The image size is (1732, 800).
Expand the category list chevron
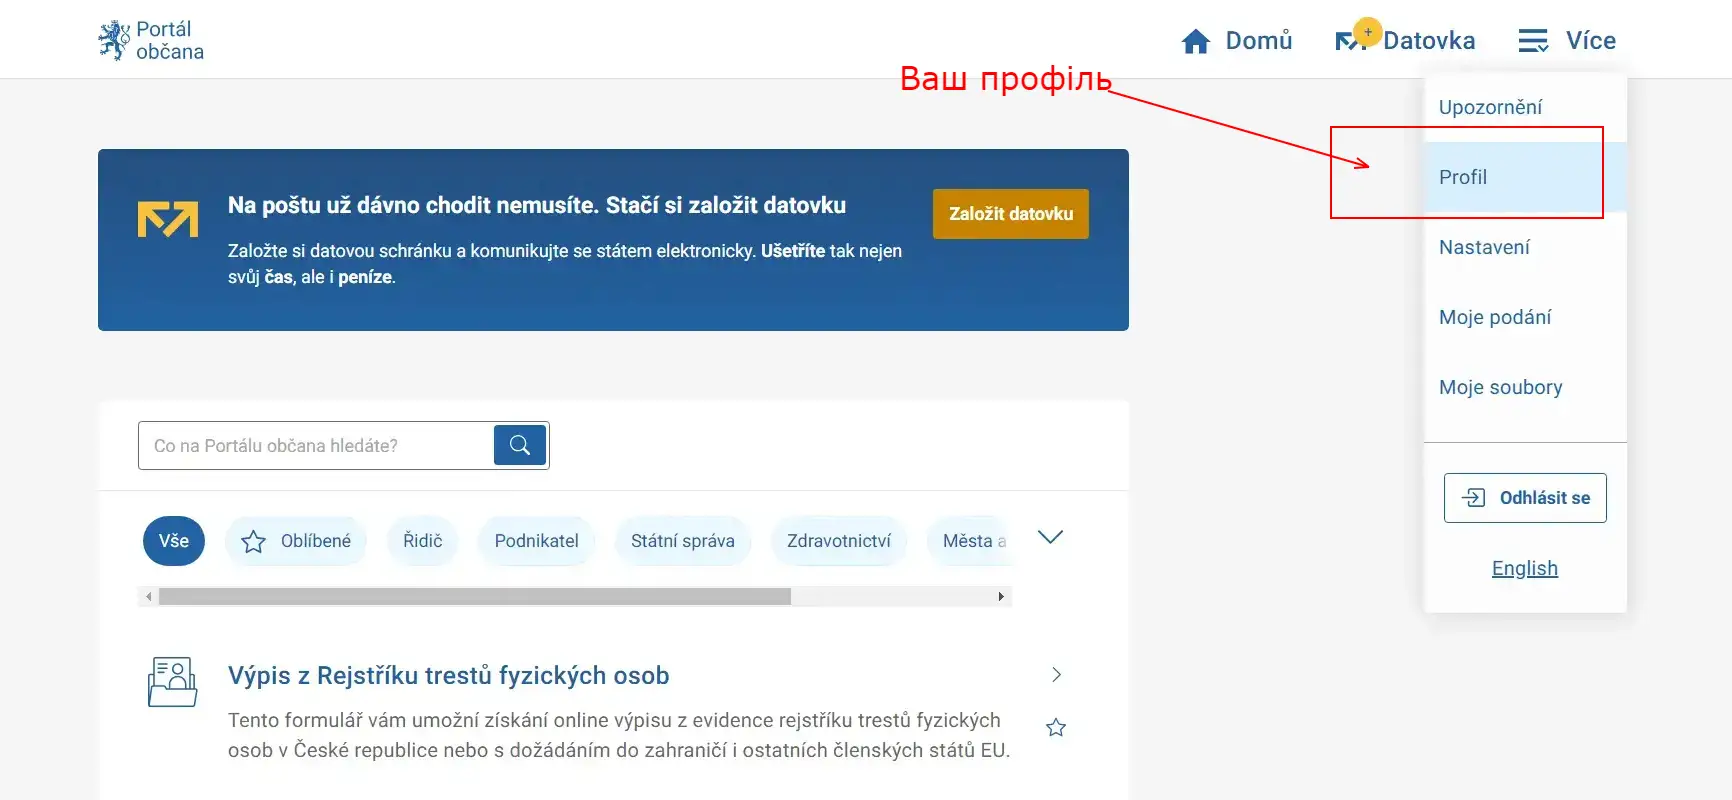(x=1050, y=537)
